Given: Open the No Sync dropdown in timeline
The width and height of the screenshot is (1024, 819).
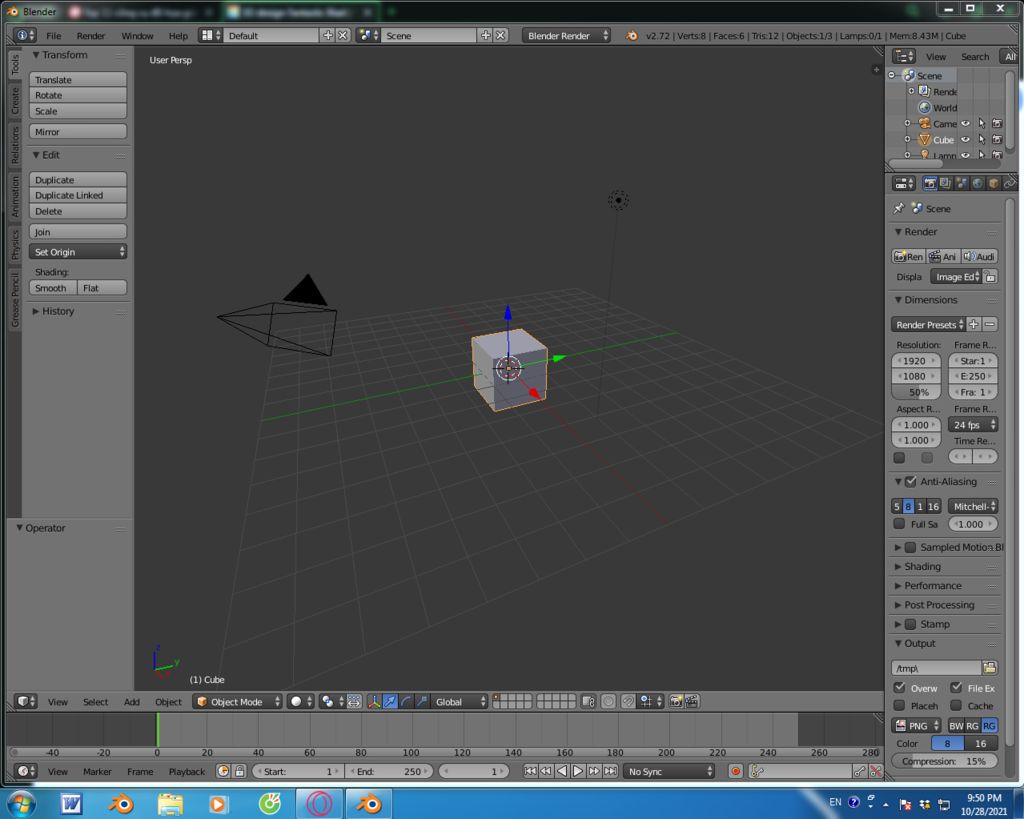Looking at the screenshot, I should 669,771.
